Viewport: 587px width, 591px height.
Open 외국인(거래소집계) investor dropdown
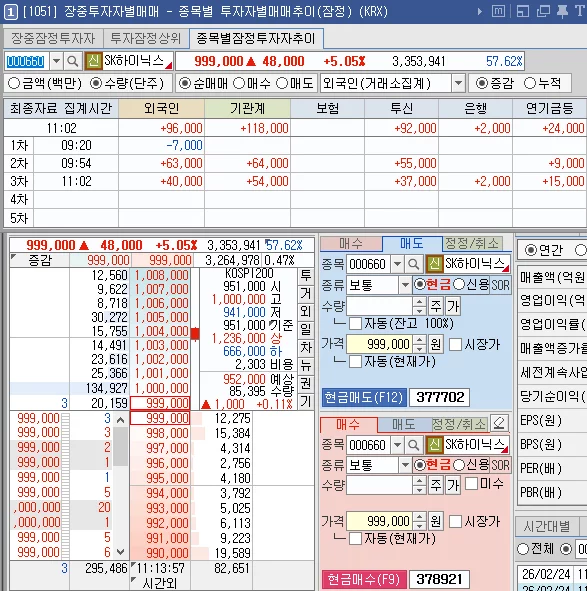458,83
